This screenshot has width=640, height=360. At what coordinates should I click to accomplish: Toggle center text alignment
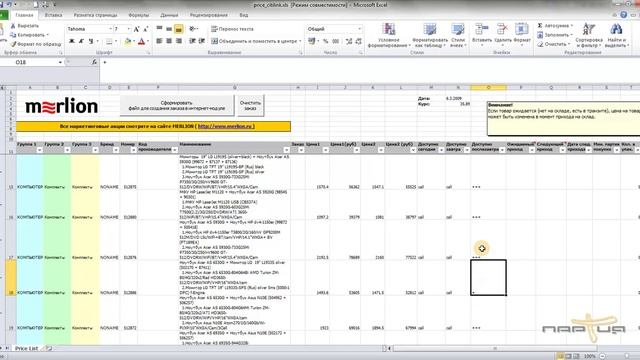click(x=169, y=41)
